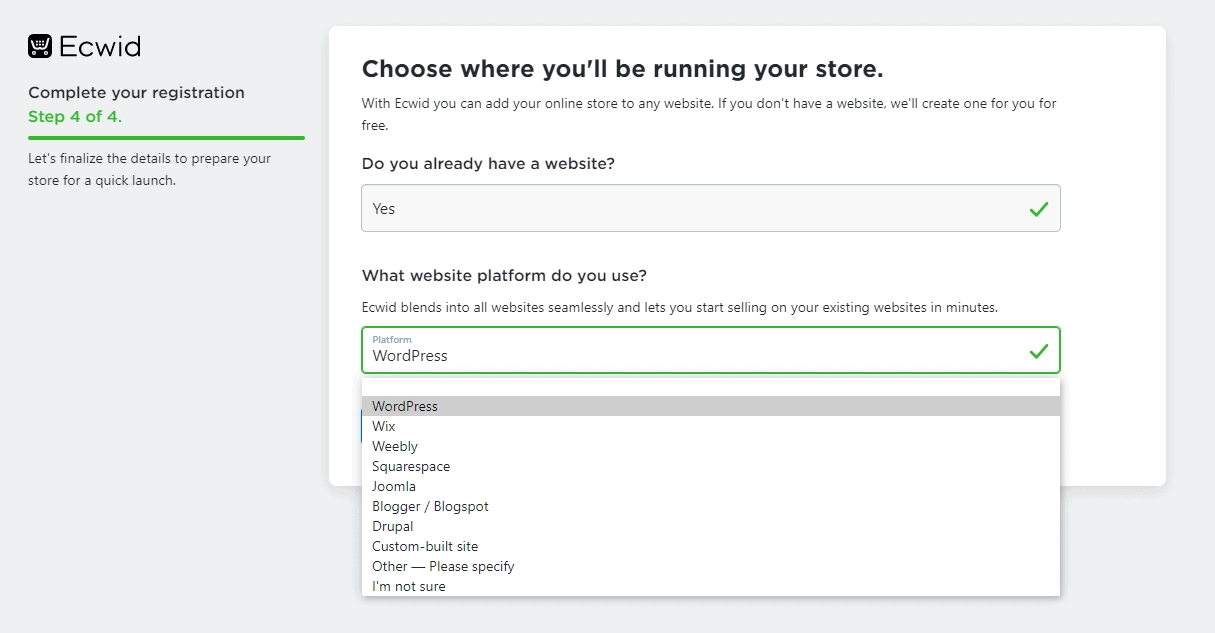Select 'I'm not sure' from the list
The height and width of the screenshot is (633, 1215).
coord(408,586)
